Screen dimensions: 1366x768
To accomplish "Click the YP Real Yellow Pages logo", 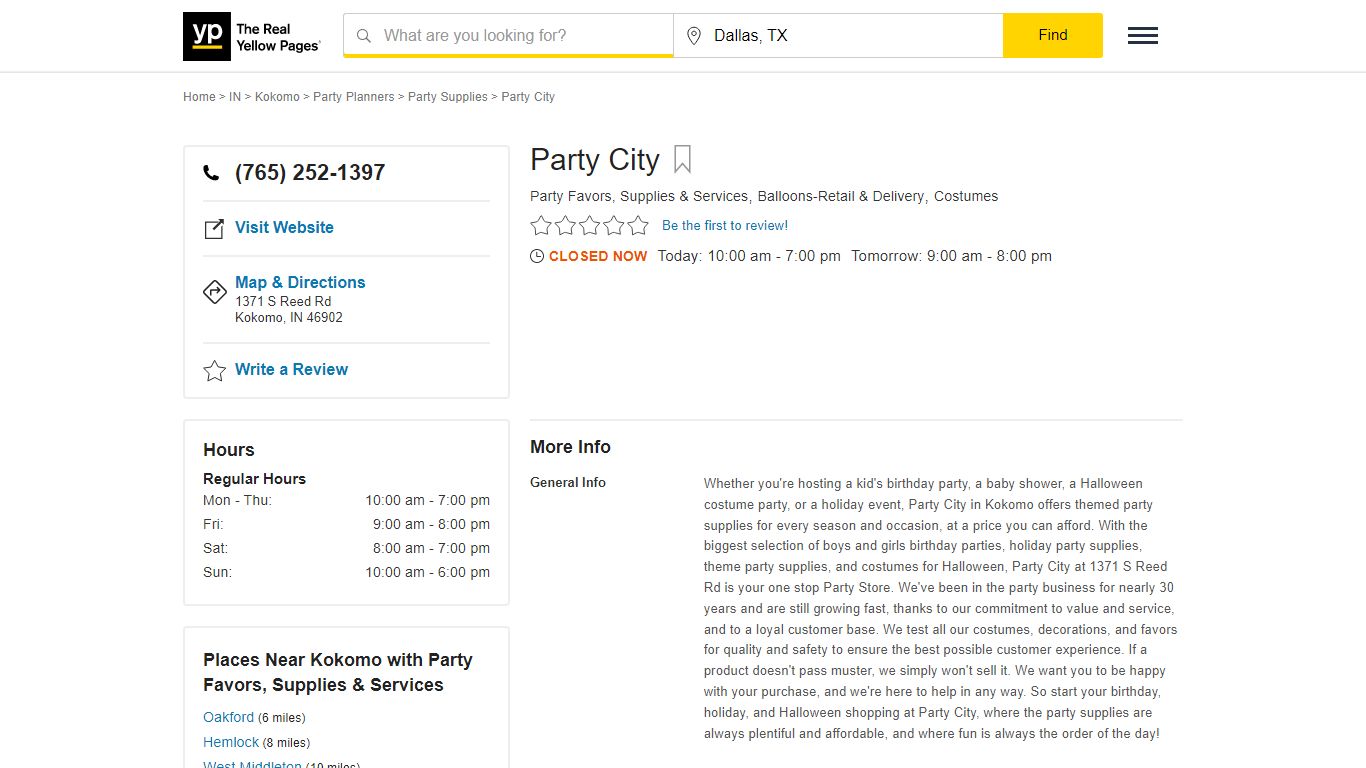I will [x=252, y=36].
